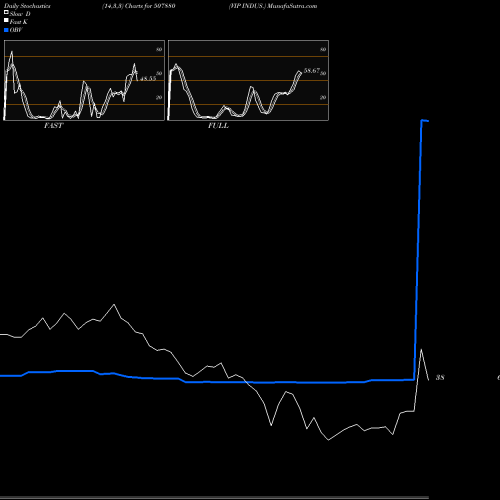500x500 pixels.
Task: Click the MunafaSutra.com watermark text
Action: 292,6
